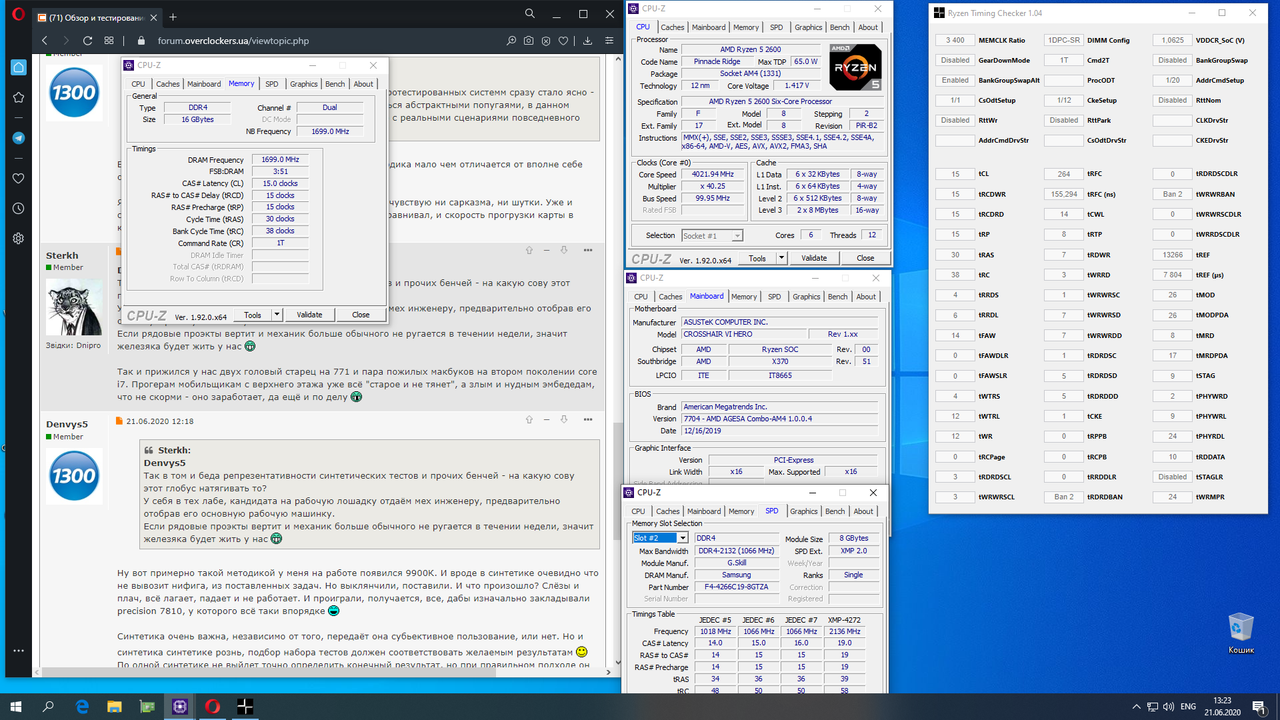Viewport: 1280px width, 720px height.
Task: Open the Windows Start menu
Action: tap(17, 706)
